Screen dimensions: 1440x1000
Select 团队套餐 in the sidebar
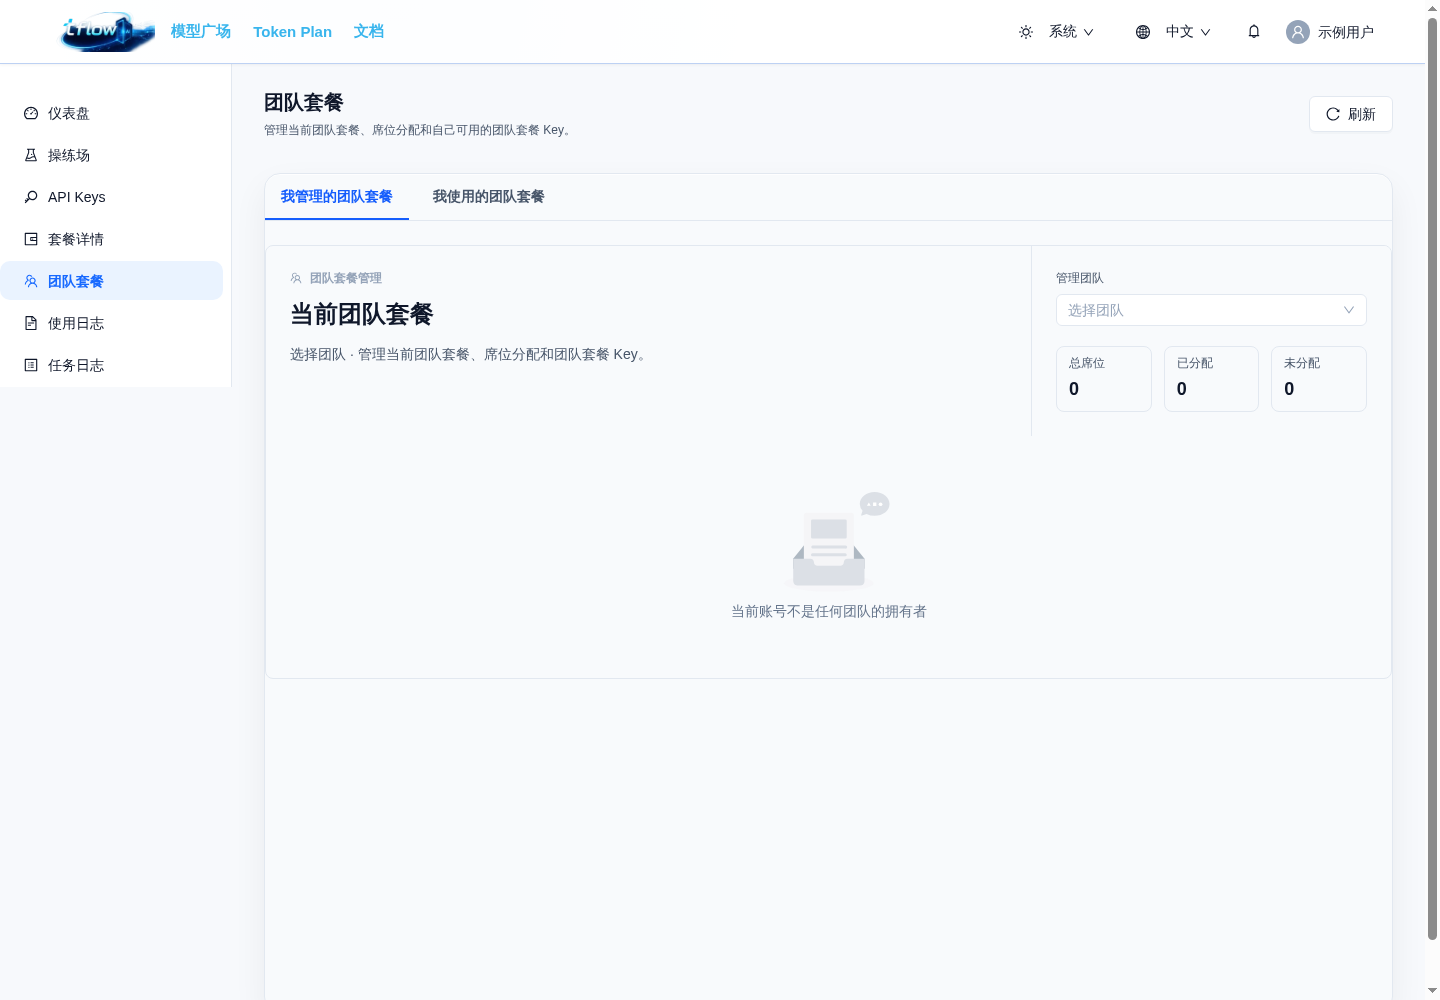[112, 281]
